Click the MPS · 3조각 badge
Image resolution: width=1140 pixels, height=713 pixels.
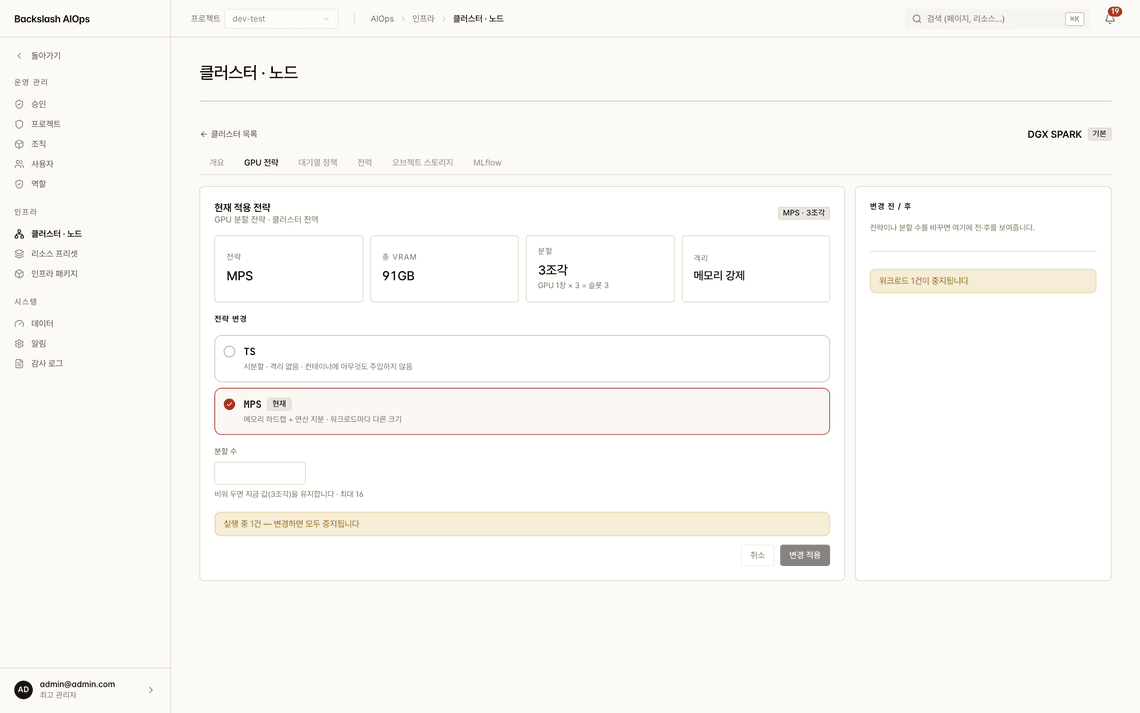(x=803, y=213)
